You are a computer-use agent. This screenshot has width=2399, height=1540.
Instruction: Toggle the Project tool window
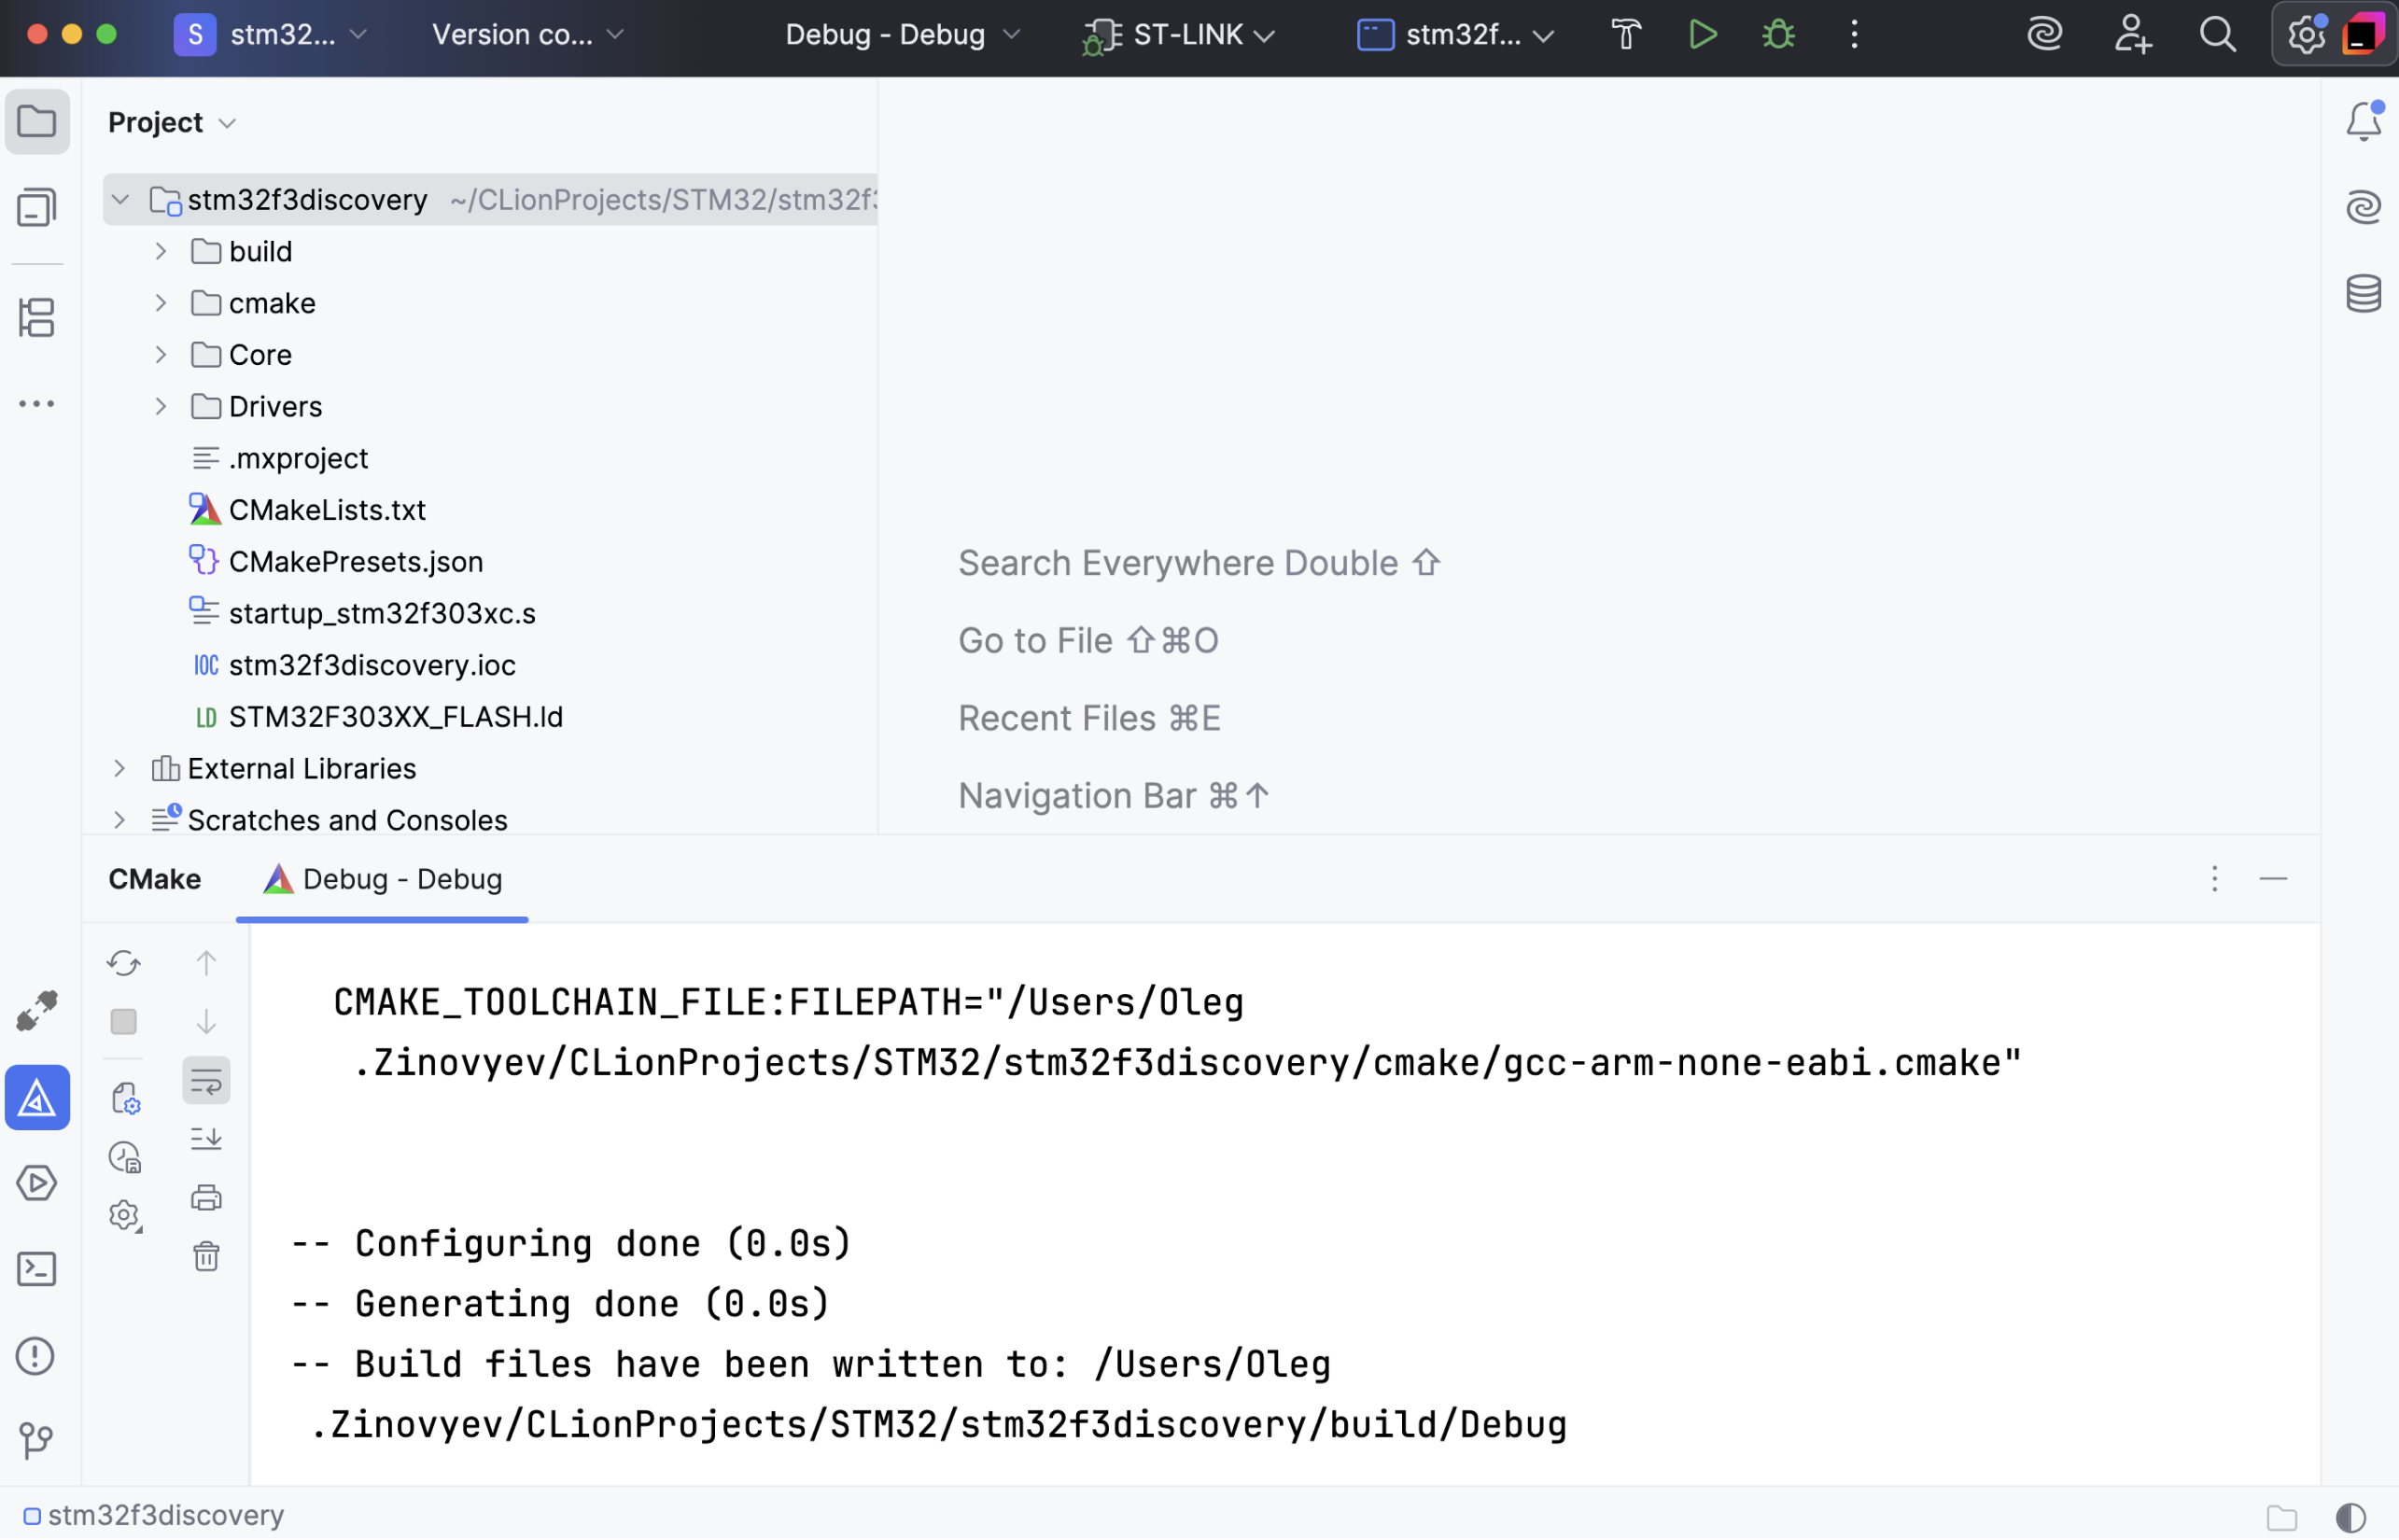(x=37, y=121)
